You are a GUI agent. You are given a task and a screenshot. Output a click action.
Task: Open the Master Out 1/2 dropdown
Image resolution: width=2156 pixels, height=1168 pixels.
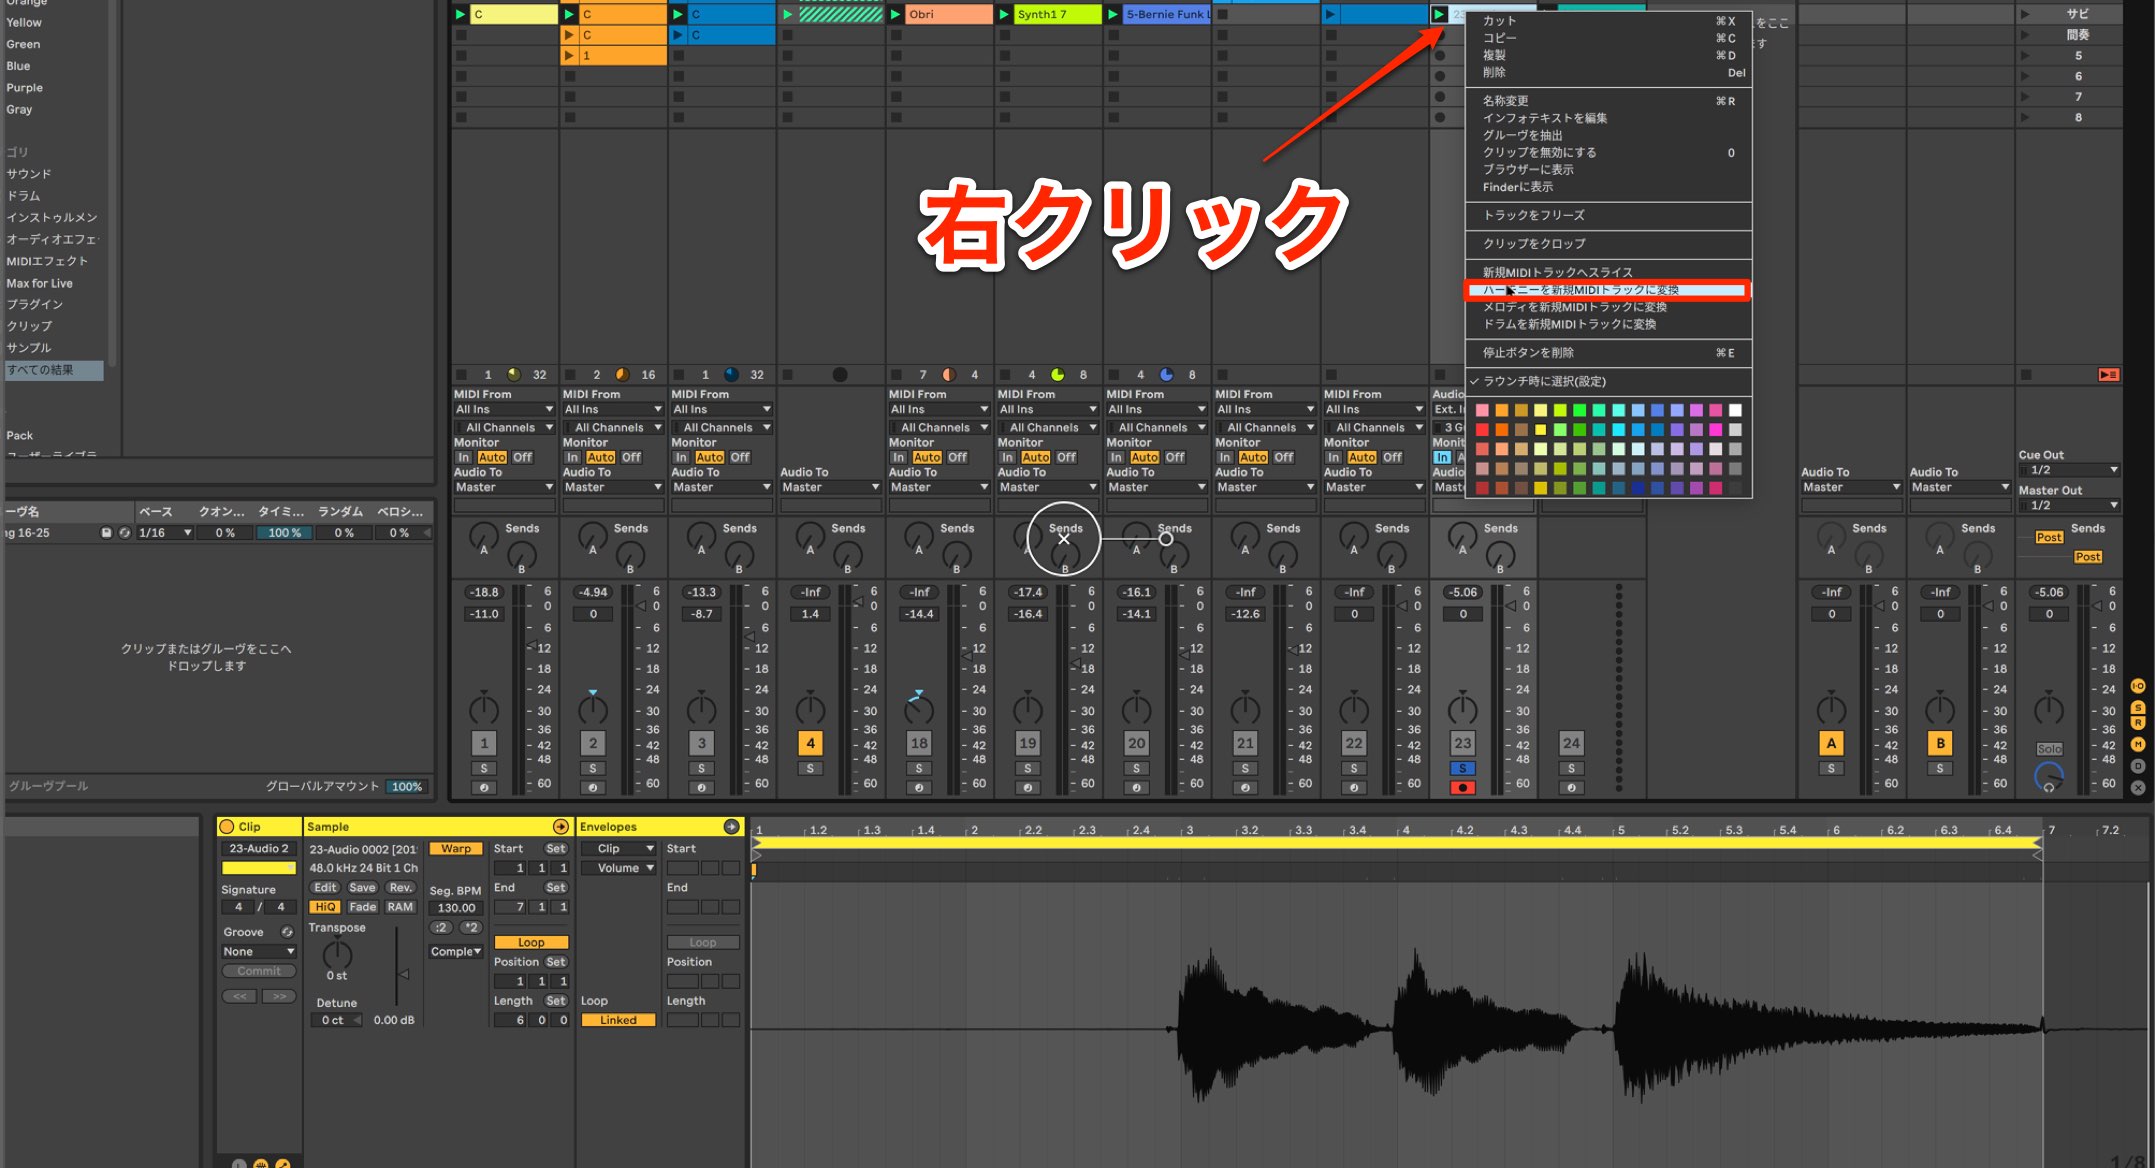pyautogui.click(x=2068, y=505)
